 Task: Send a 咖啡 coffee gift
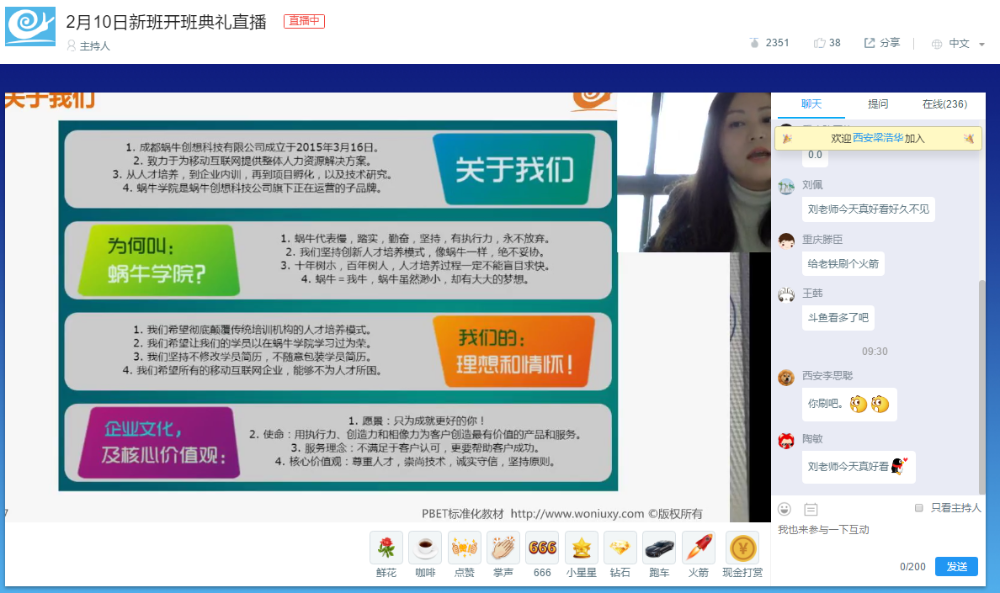click(425, 548)
